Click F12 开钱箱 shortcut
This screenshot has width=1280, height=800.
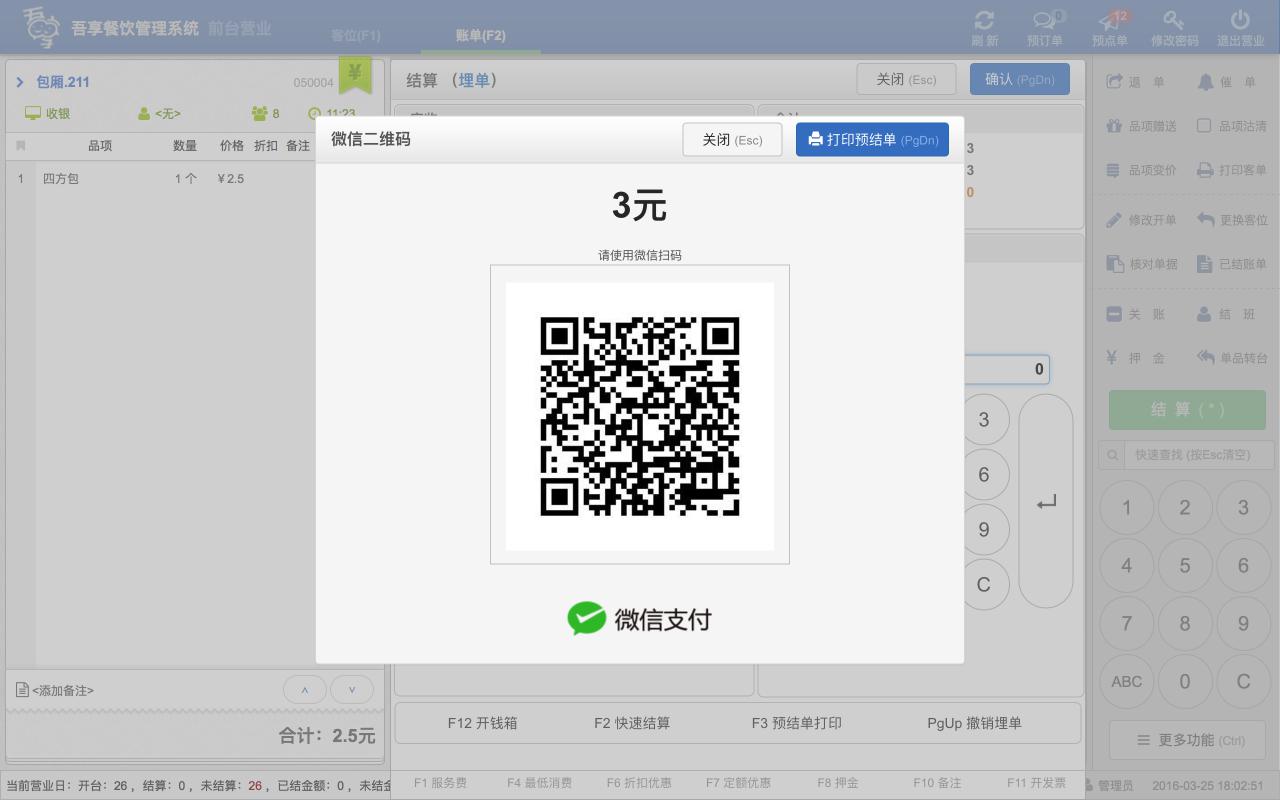(482, 723)
